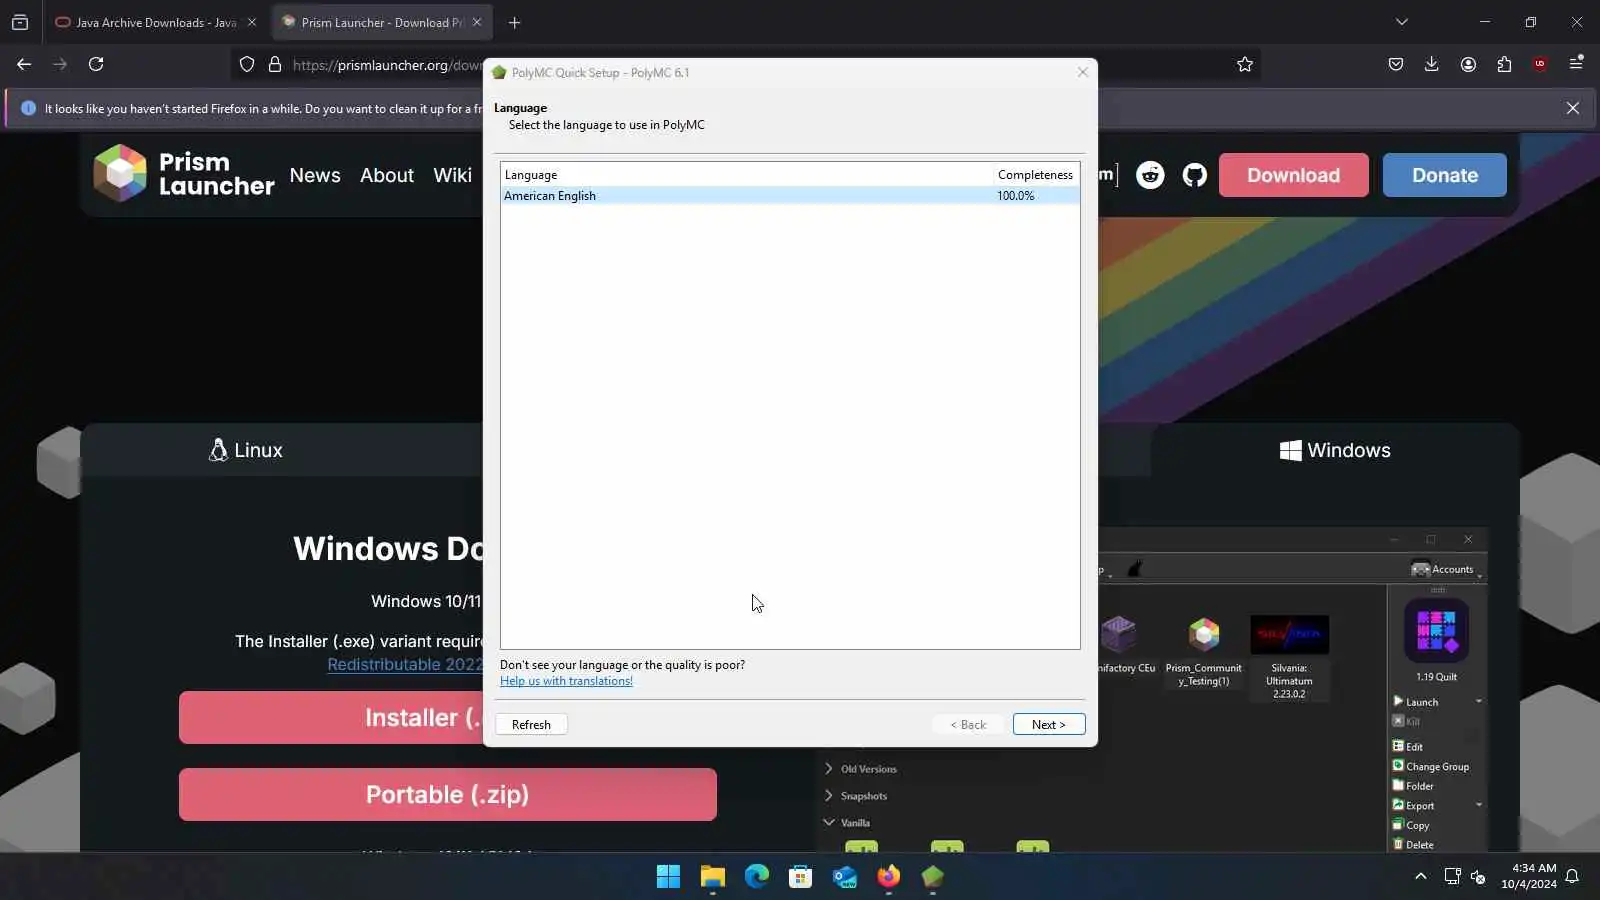Click the uBlock Origin extension icon

click(x=1540, y=64)
